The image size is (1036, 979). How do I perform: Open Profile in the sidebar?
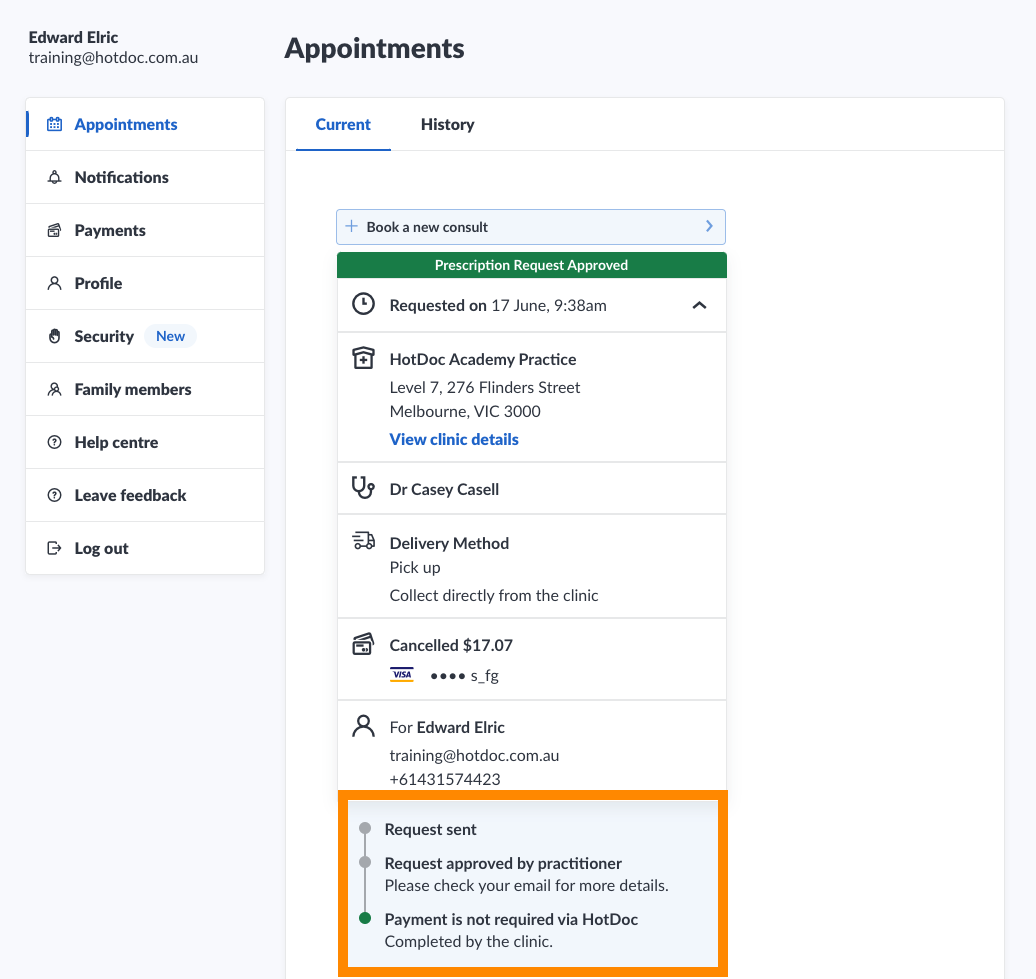coord(145,283)
